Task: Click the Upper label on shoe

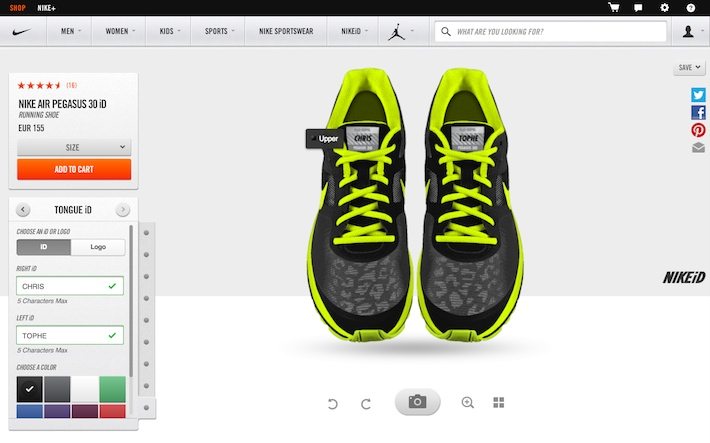Action: (x=324, y=139)
